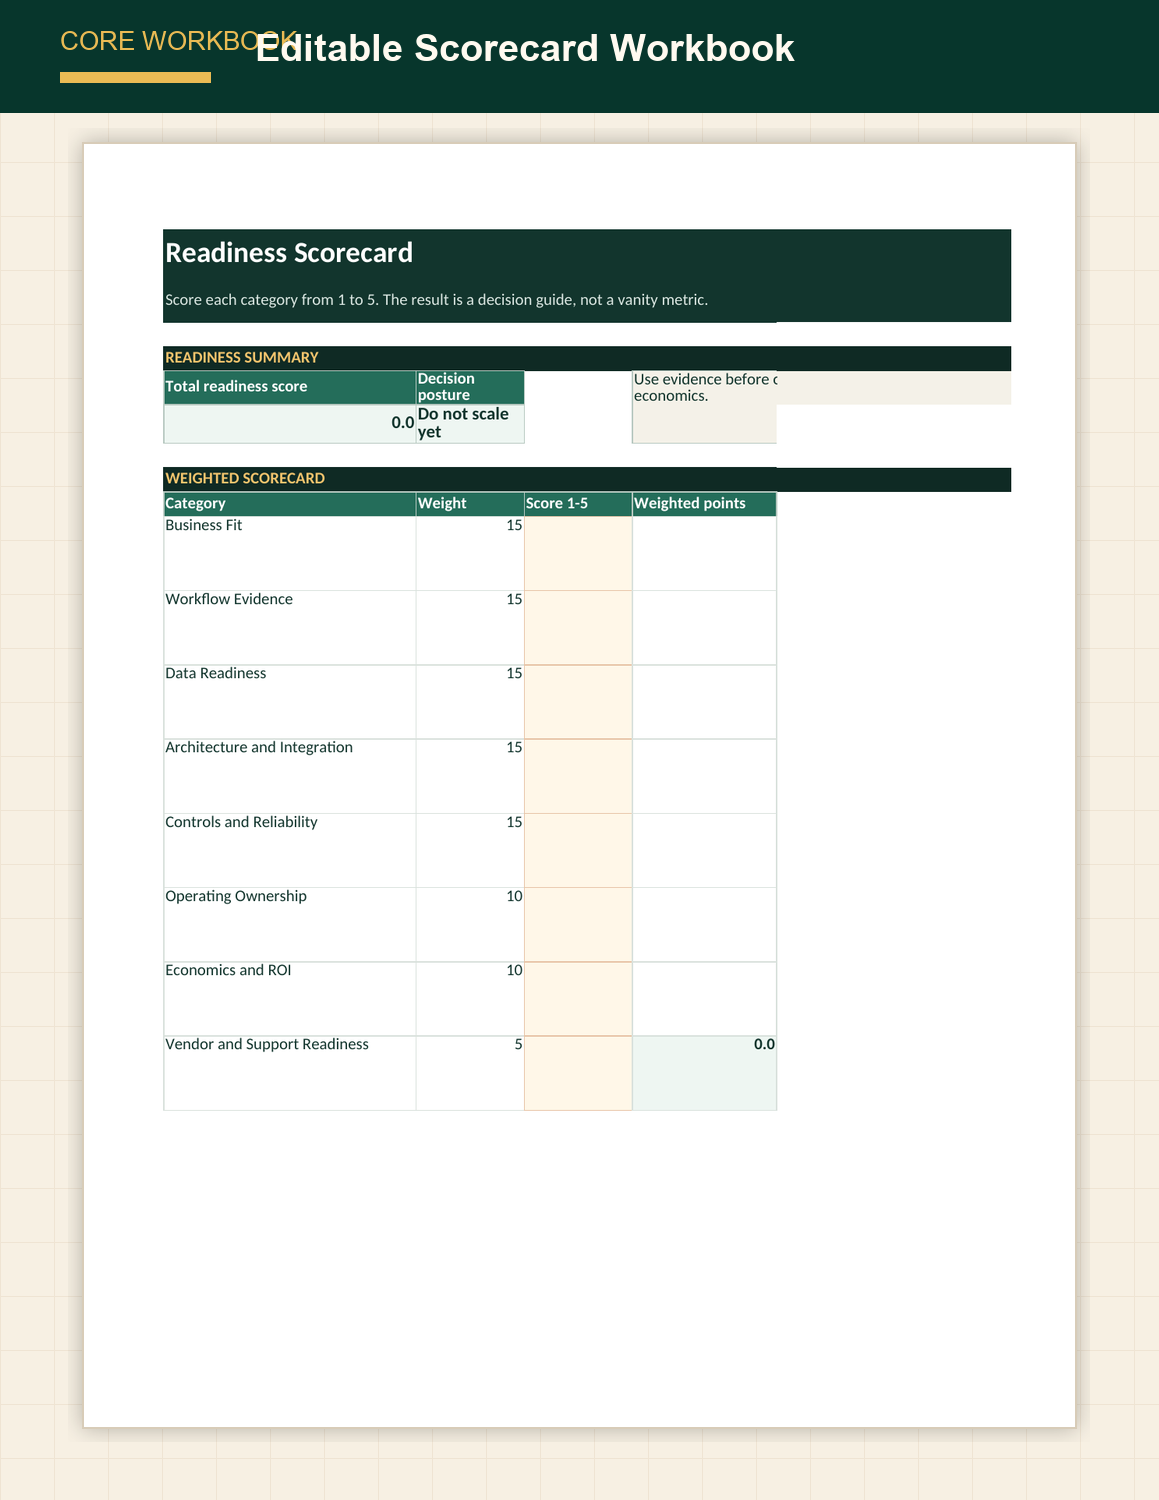Click the Data Readiness score input cell
The image size is (1159, 1500).
pos(578,702)
